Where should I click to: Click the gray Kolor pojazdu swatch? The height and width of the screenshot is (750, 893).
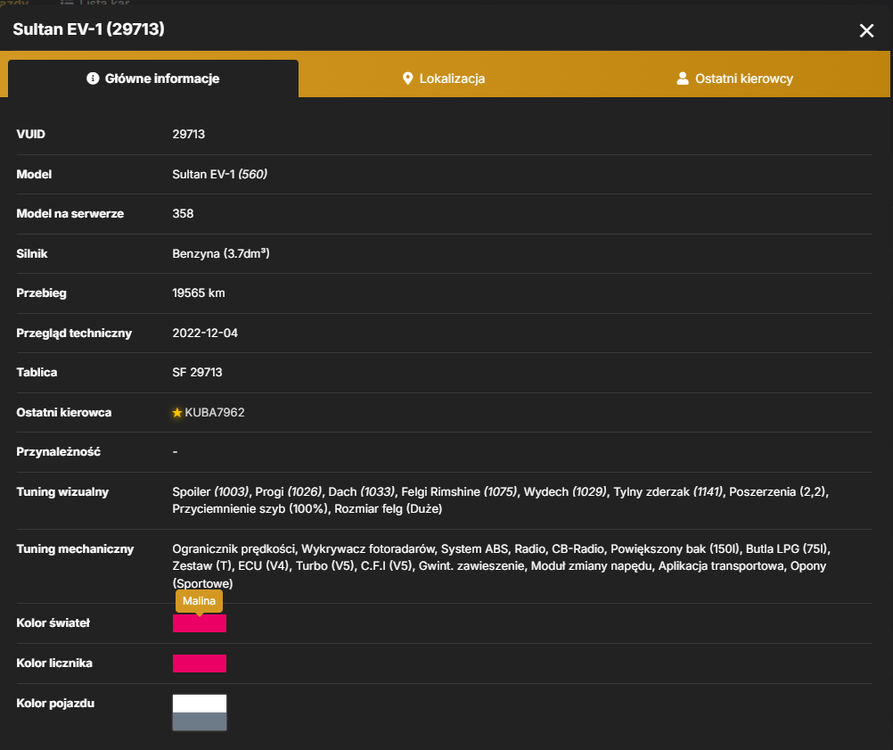[199, 722]
